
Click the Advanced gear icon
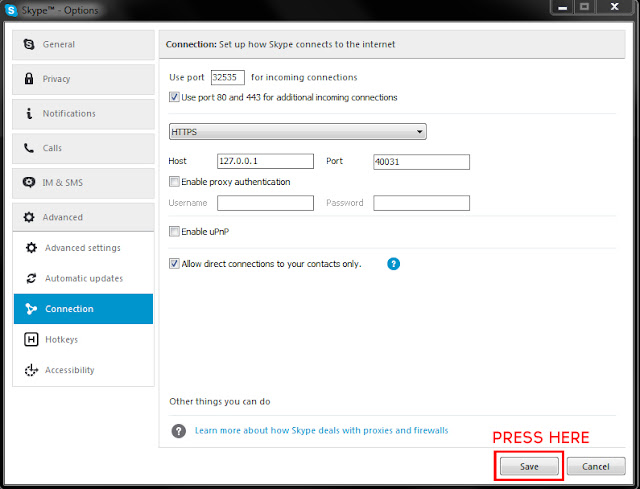pyautogui.click(x=29, y=217)
